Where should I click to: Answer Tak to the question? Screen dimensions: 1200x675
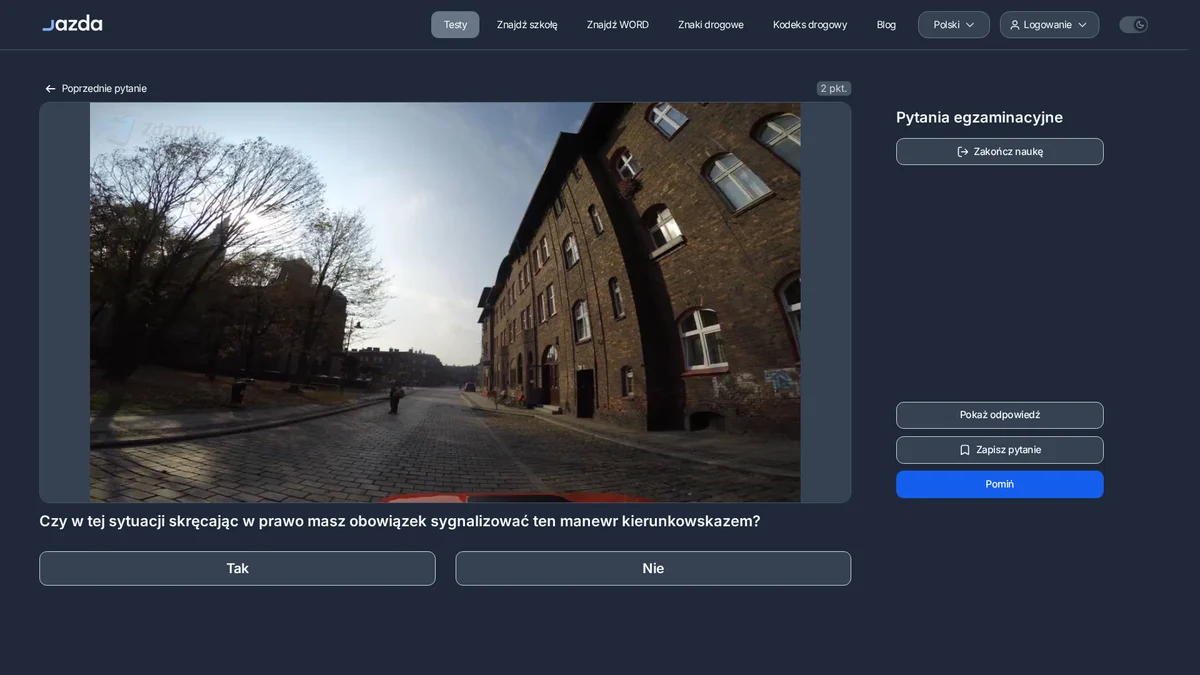pyautogui.click(x=237, y=568)
